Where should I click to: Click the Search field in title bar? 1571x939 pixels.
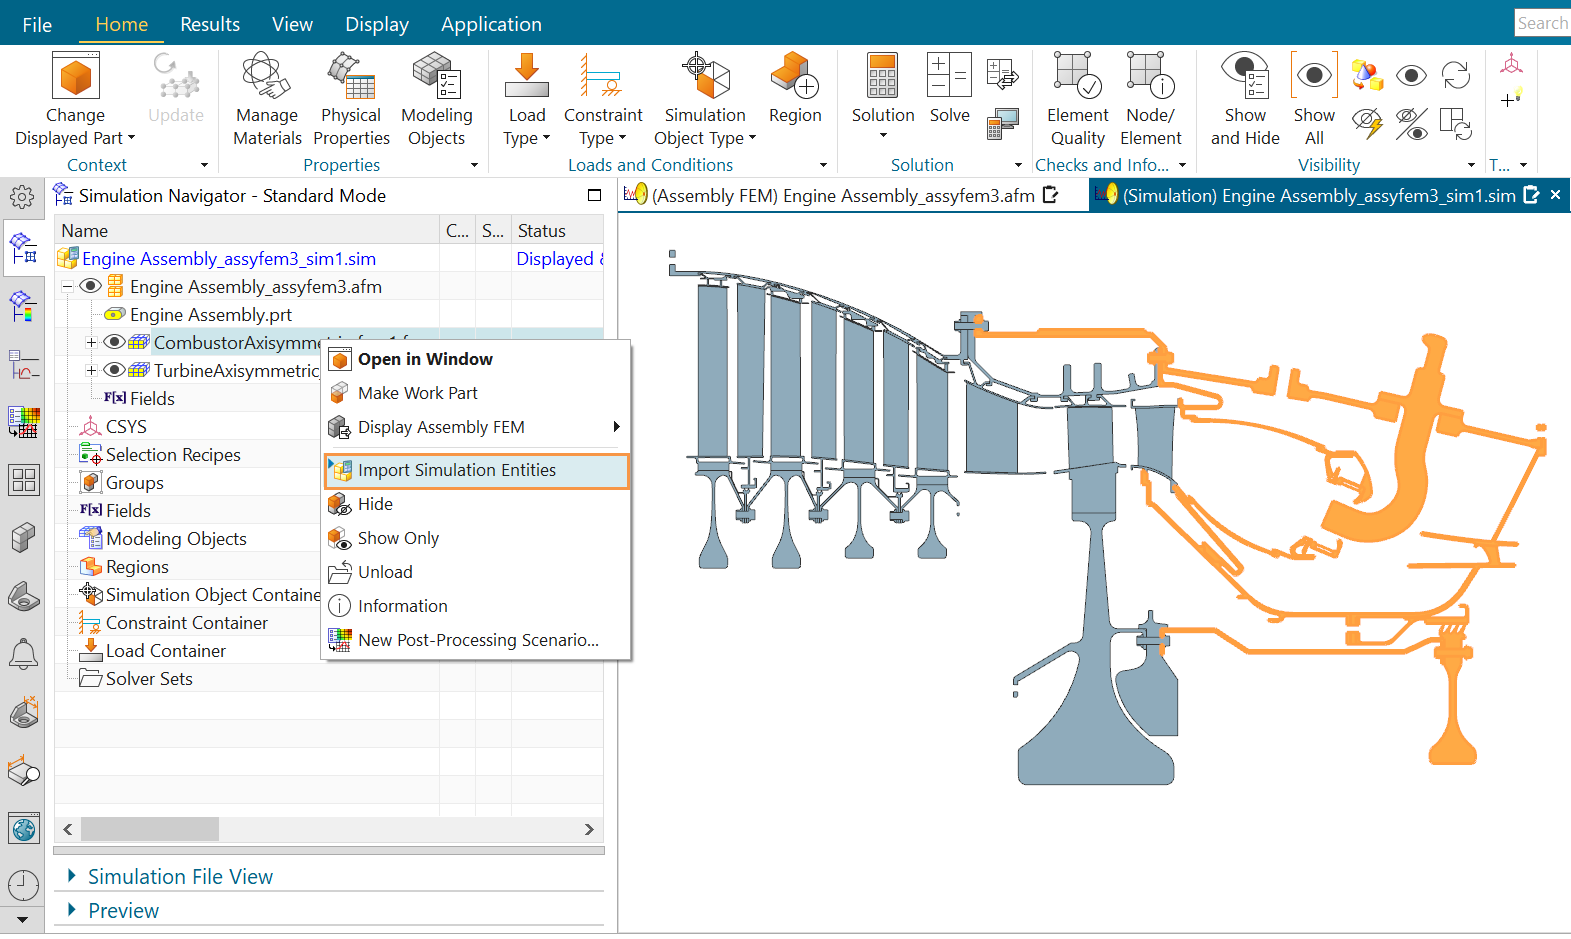pos(1541,23)
